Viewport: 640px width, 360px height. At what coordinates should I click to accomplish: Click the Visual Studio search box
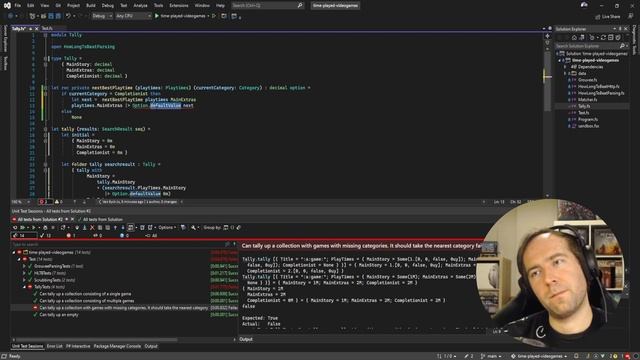tap(267, 6)
